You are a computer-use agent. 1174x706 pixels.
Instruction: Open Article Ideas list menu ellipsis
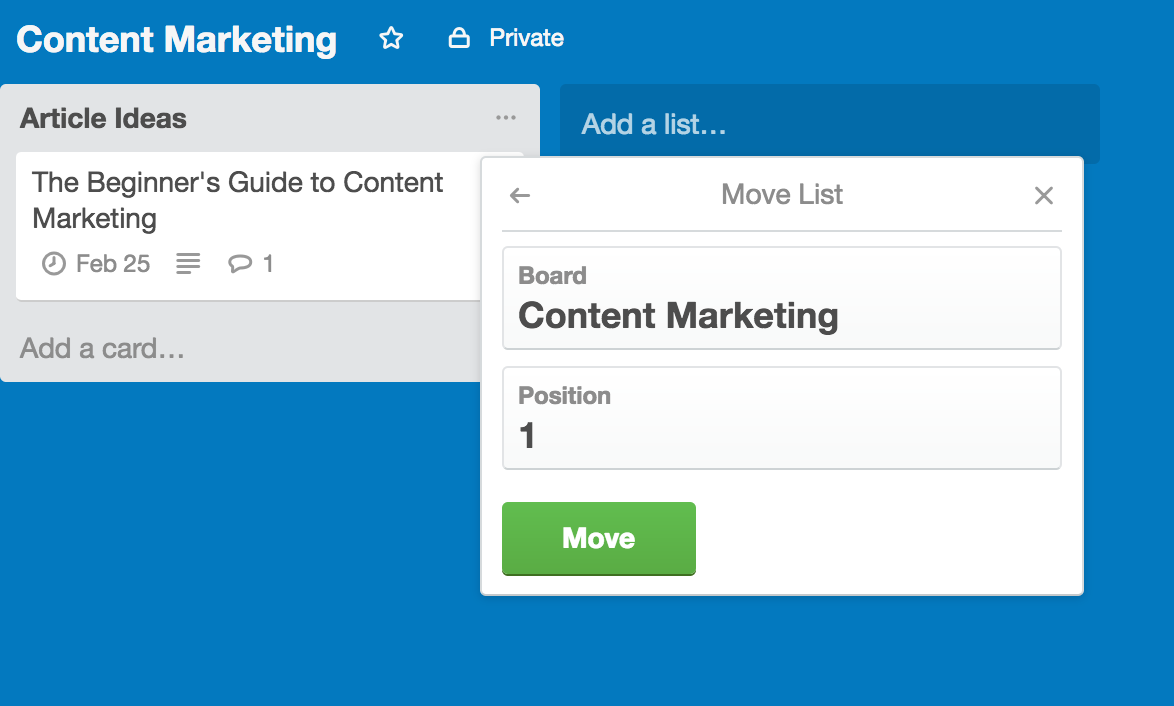pos(505,118)
